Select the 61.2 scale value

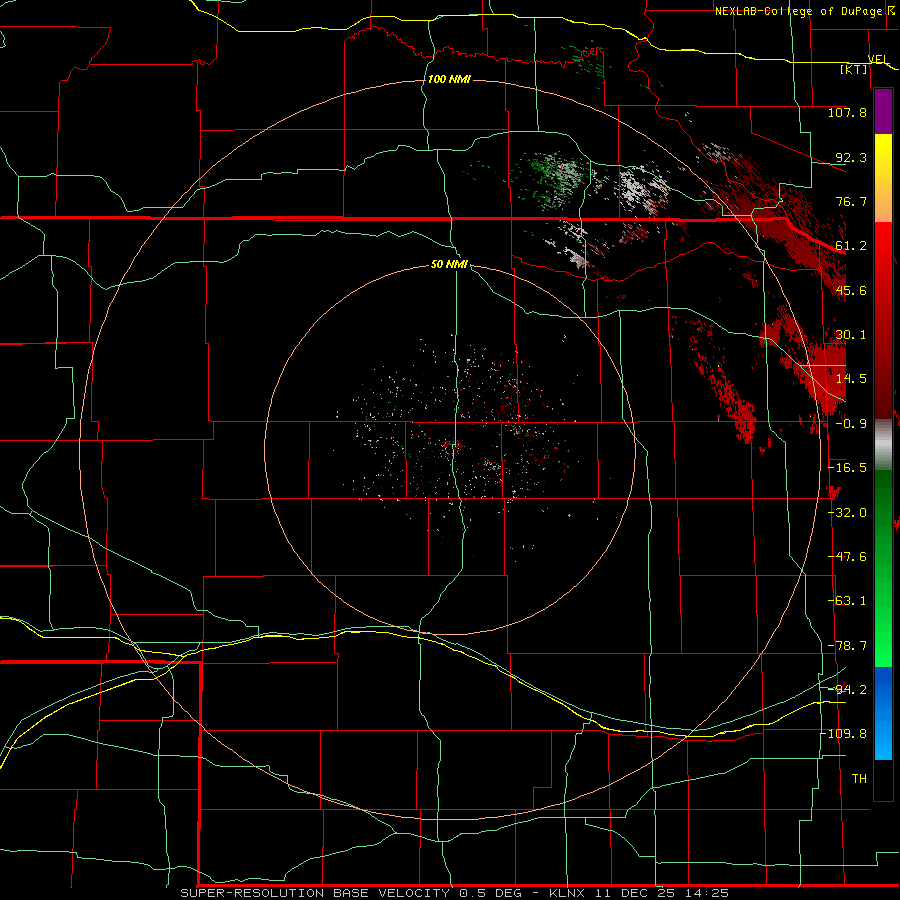click(x=851, y=246)
